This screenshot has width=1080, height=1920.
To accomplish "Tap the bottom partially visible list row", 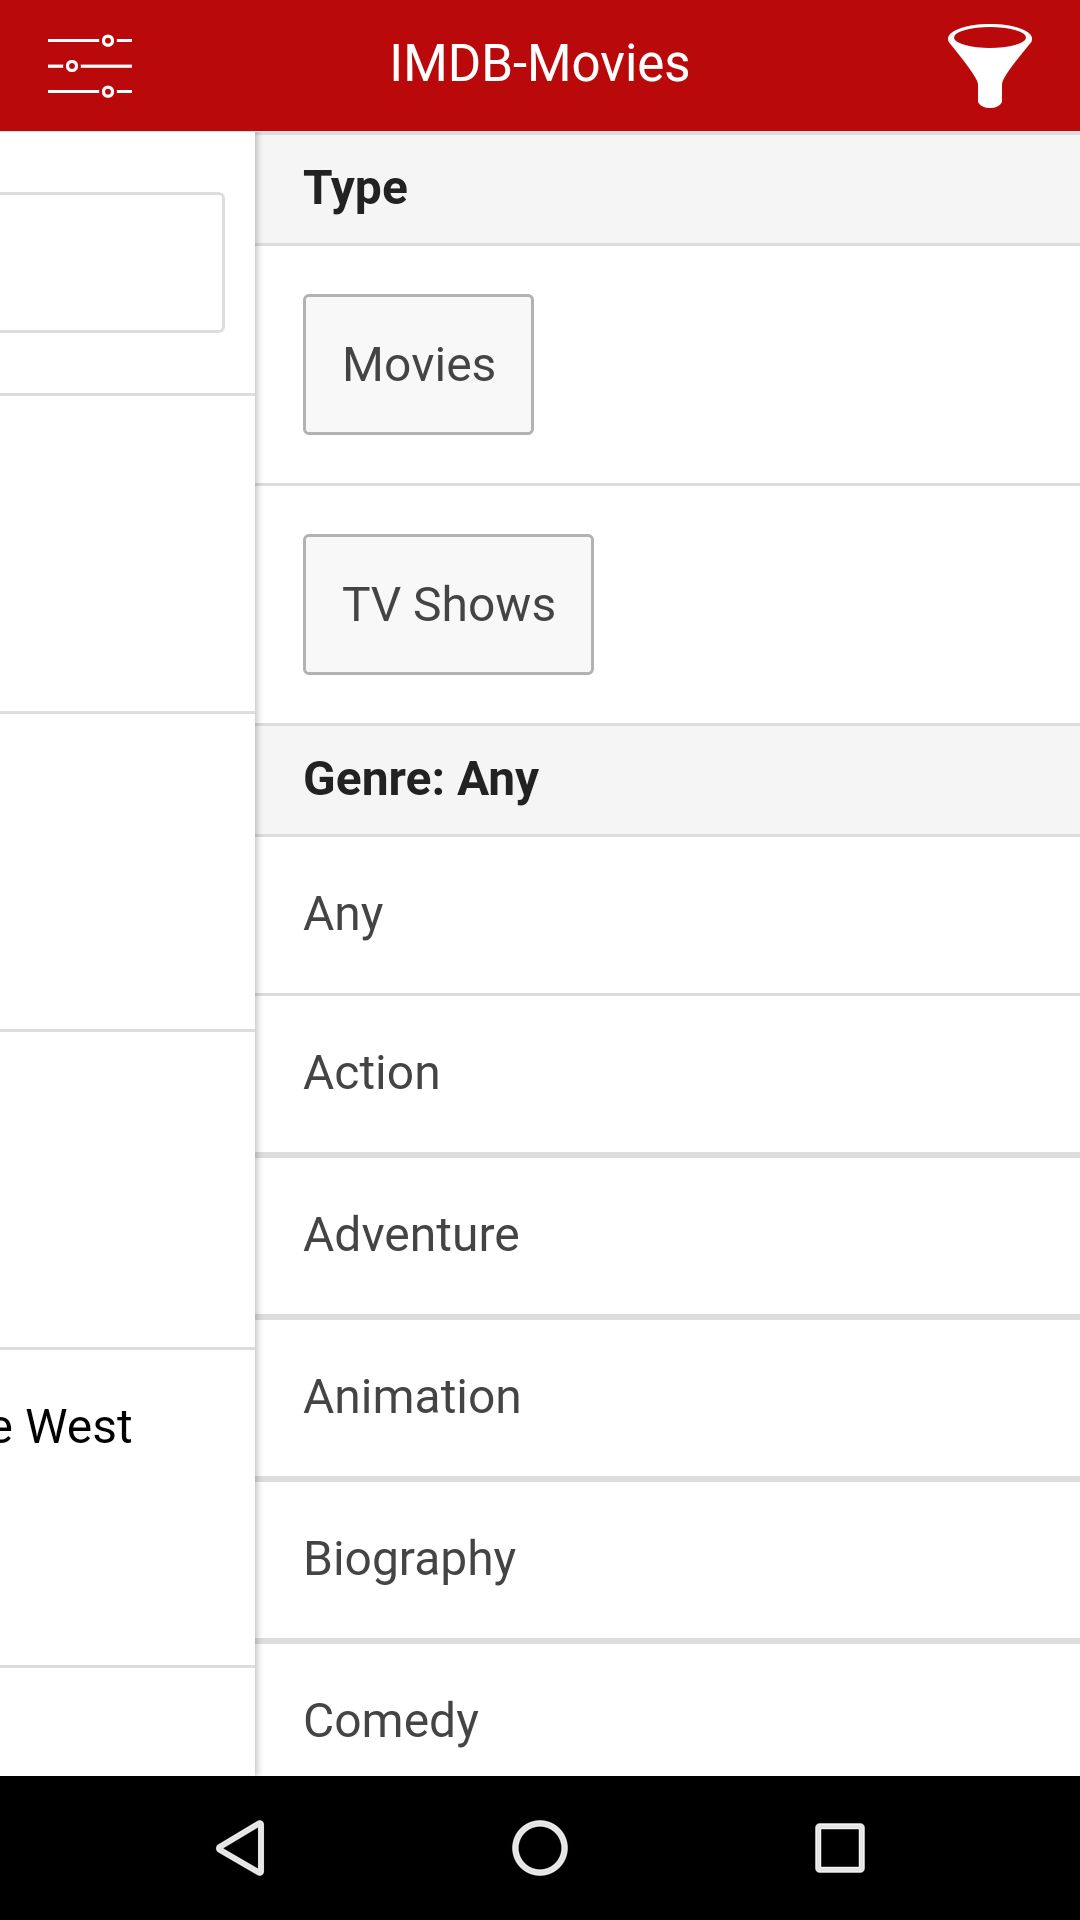I will pyautogui.click(x=127, y=1722).
